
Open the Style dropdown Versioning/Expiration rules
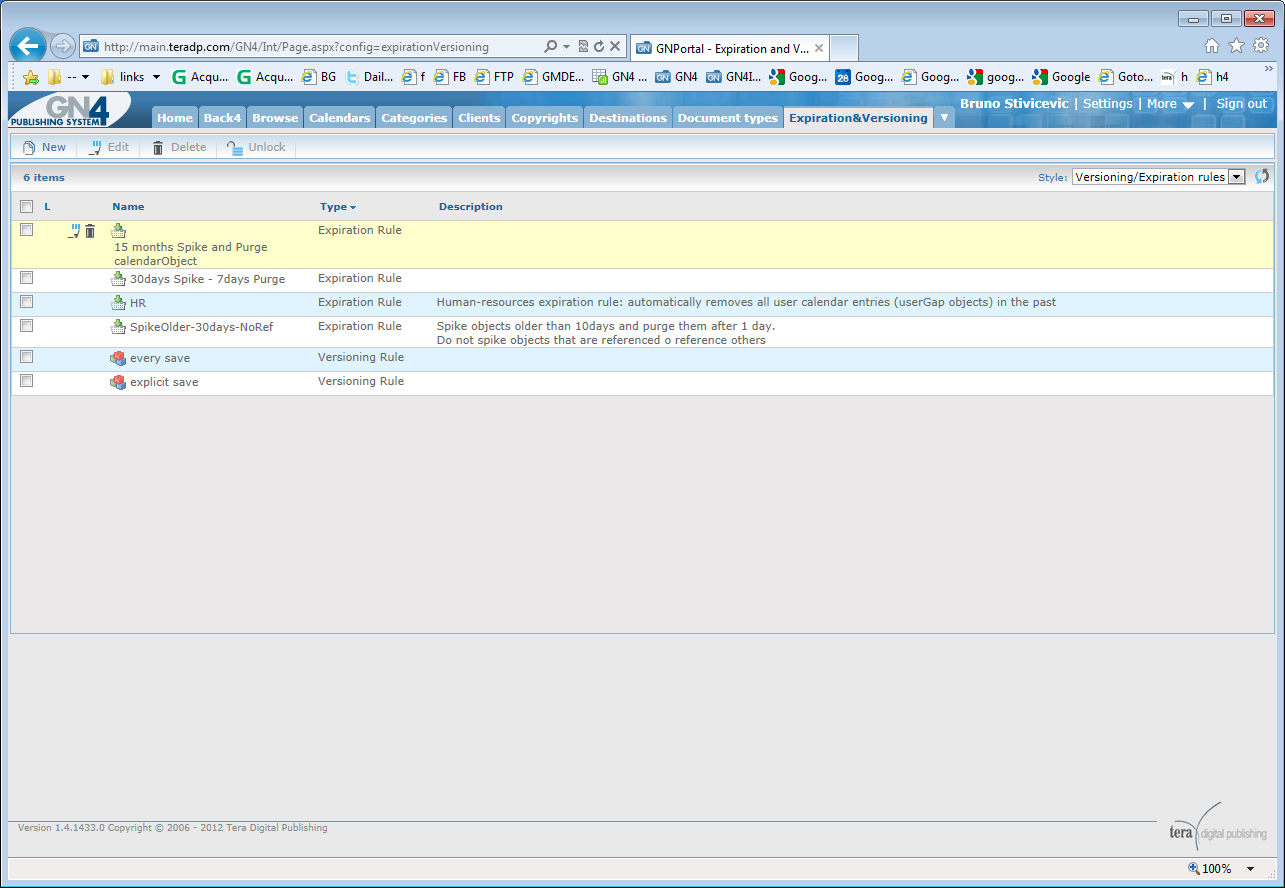pos(1157,177)
